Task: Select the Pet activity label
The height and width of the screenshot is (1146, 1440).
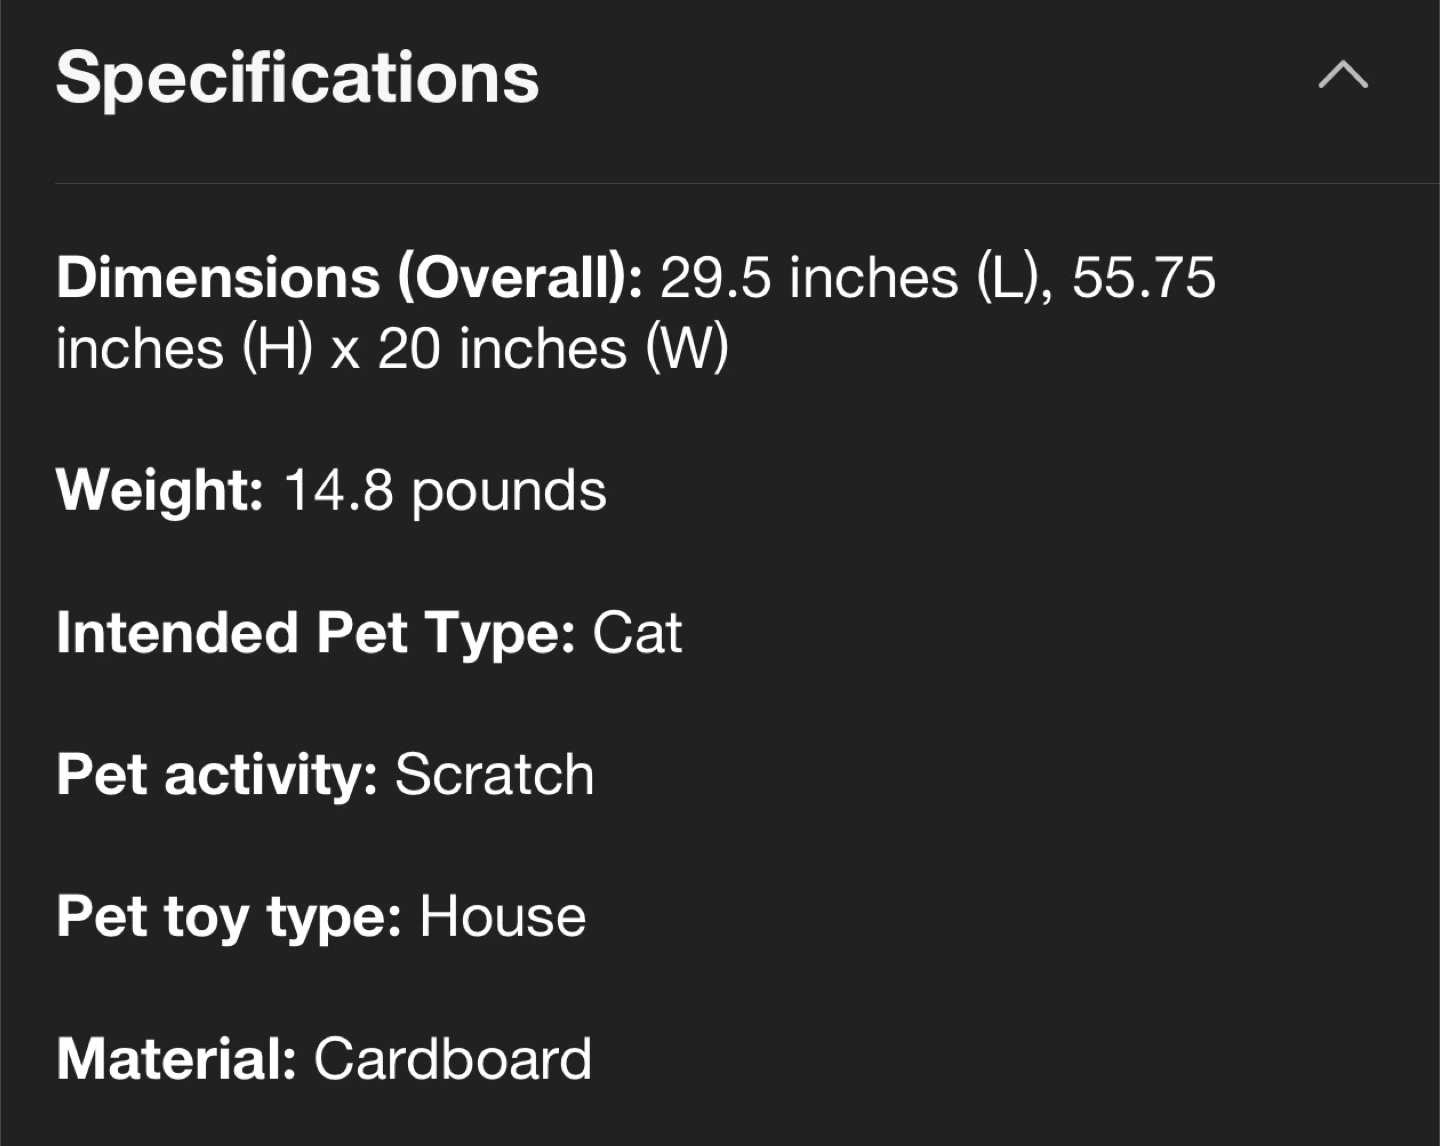Action: coord(216,775)
